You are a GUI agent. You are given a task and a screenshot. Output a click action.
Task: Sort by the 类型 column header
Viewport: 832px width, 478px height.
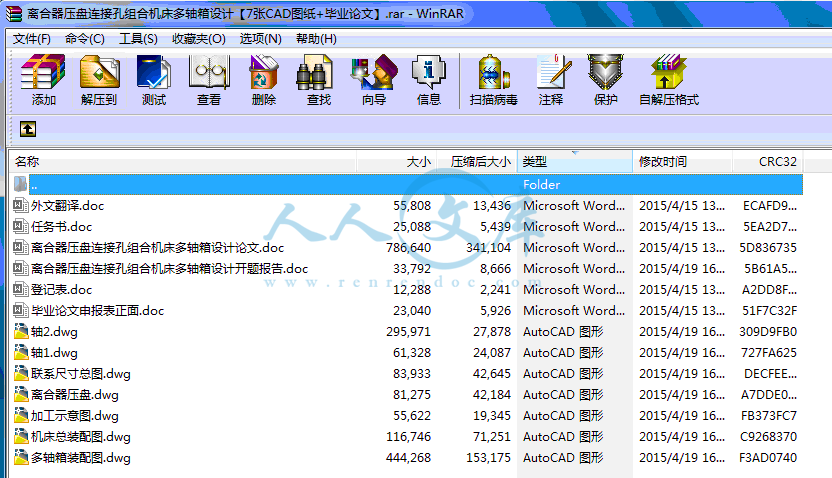pos(575,161)
